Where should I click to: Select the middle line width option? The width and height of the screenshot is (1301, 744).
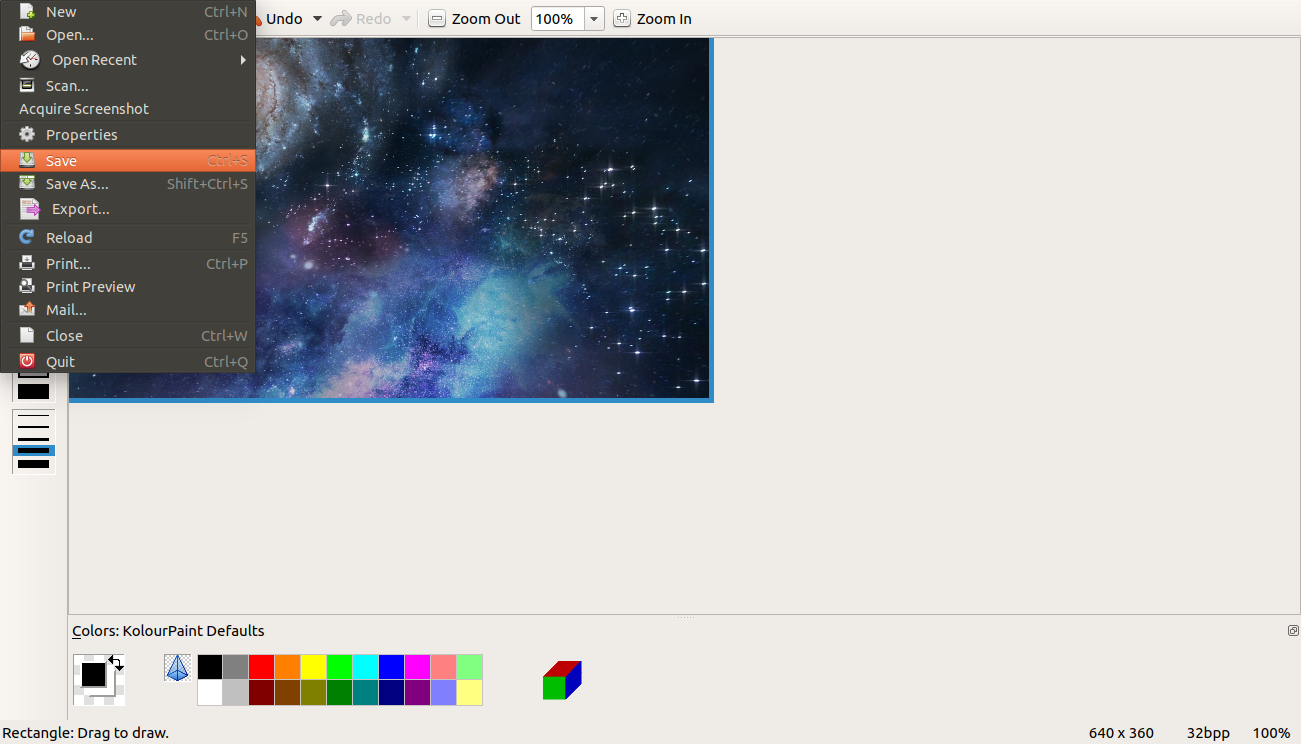33,439
